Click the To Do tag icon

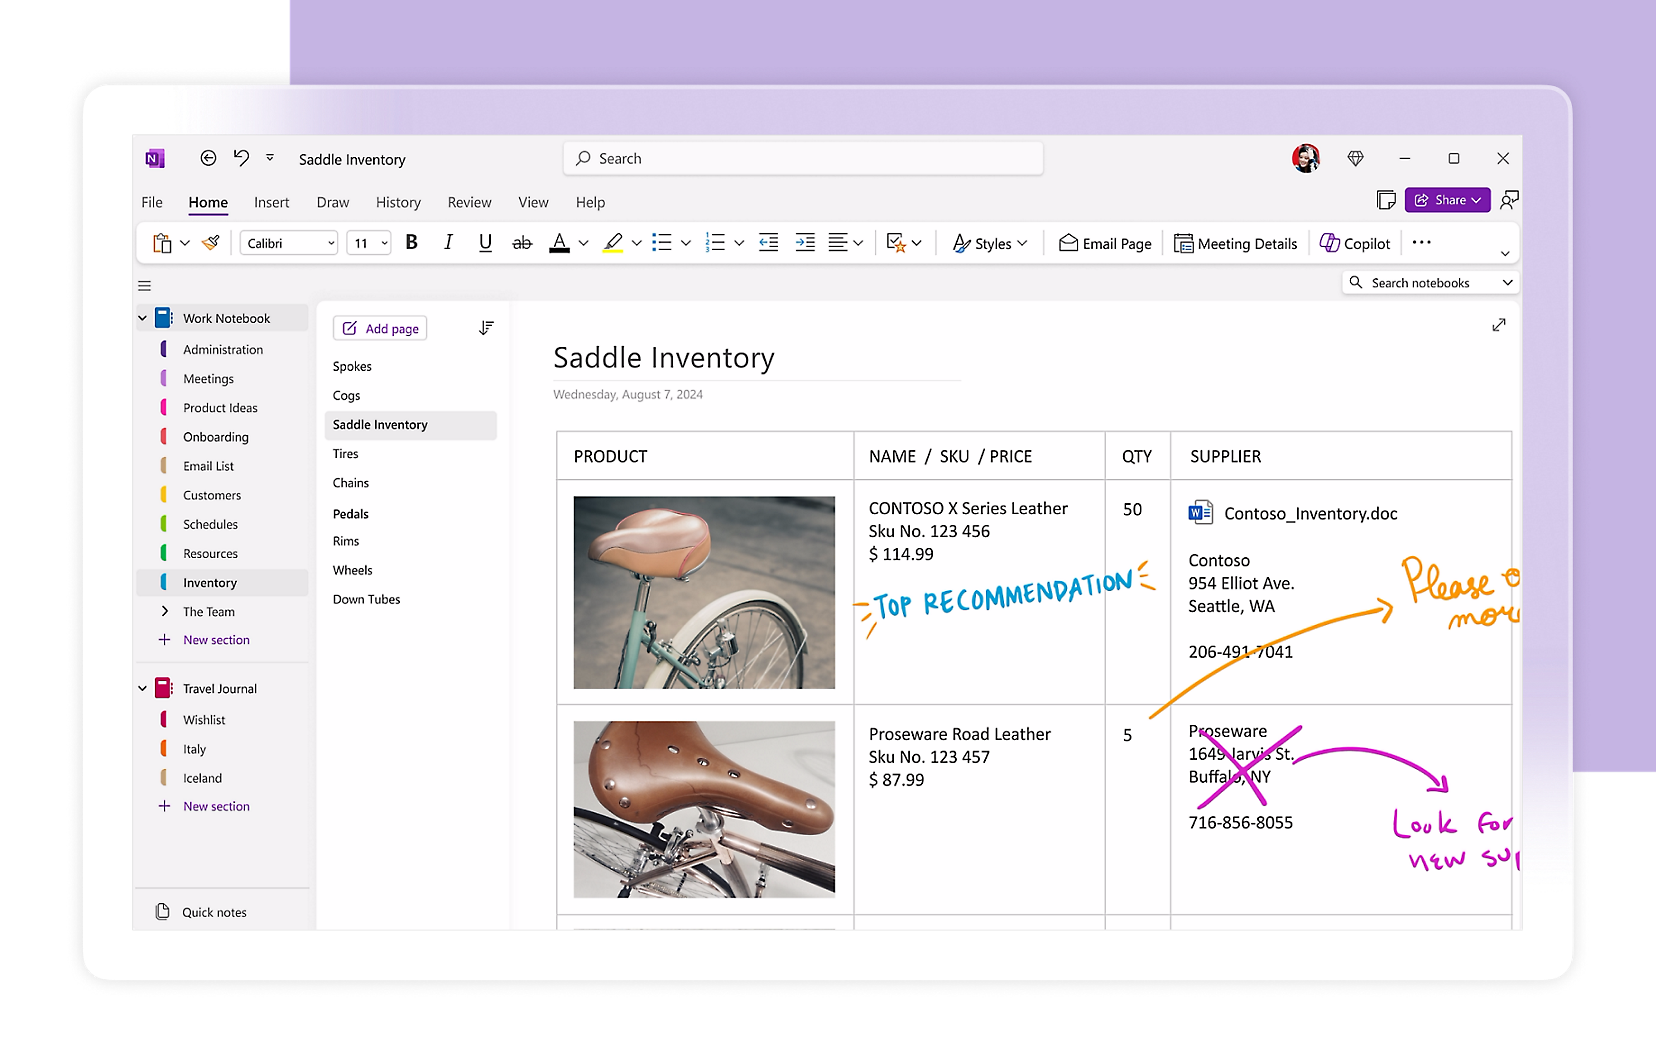tap(896, 243)
